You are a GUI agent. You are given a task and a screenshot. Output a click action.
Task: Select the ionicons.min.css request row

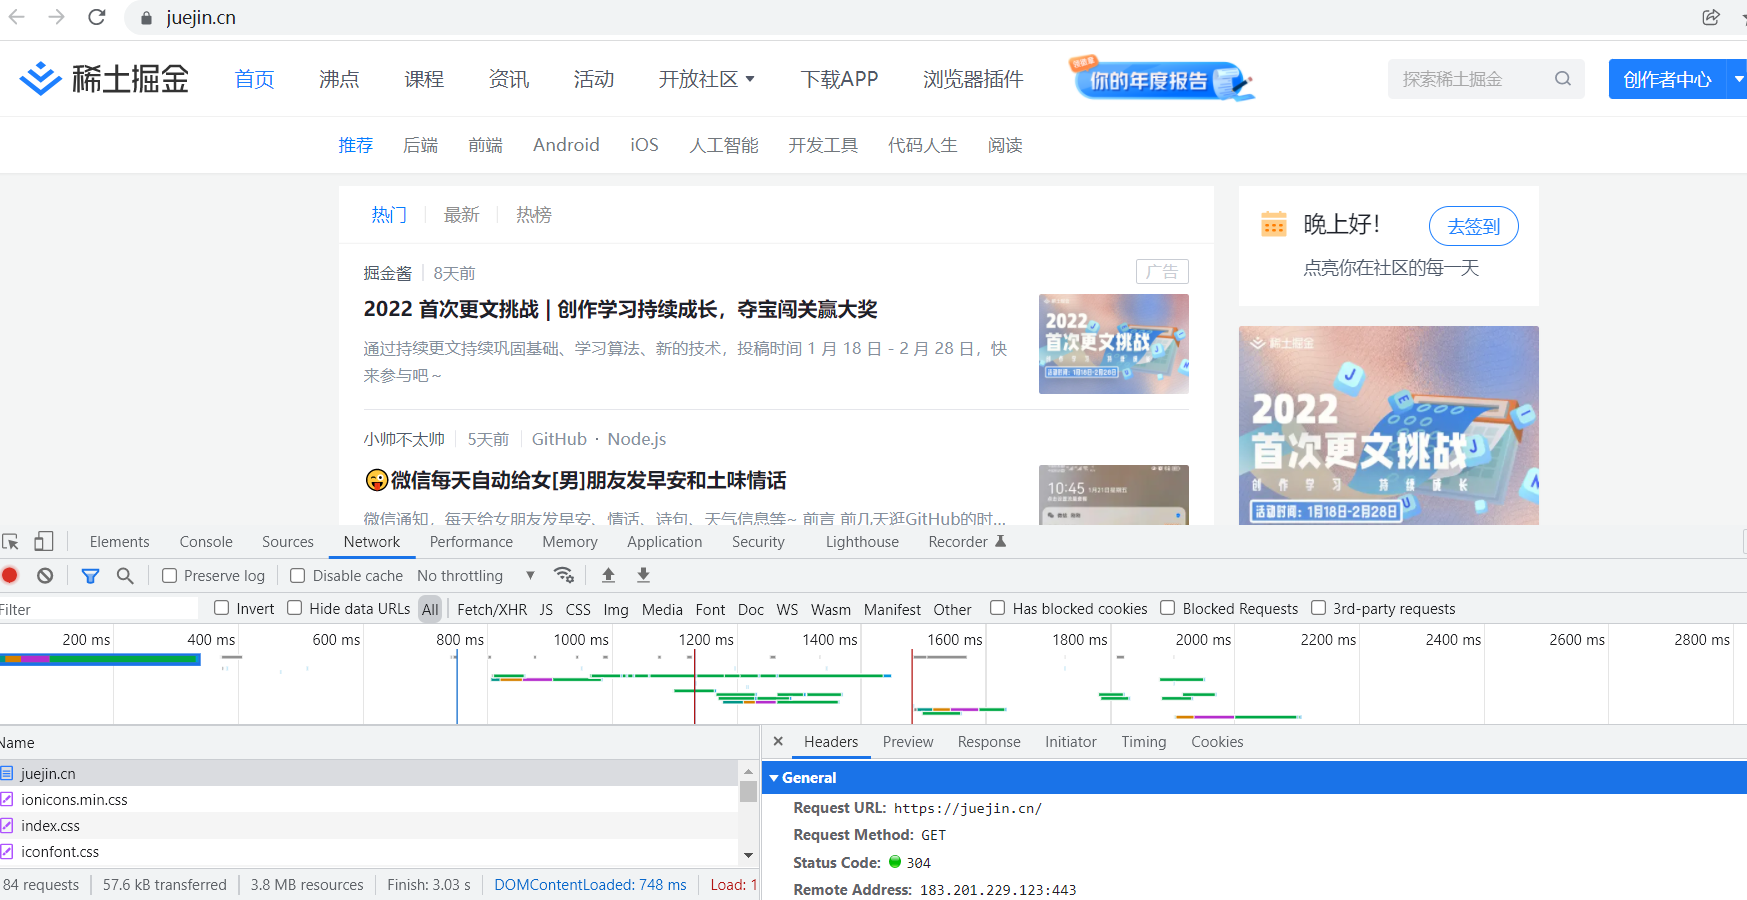[x=74, y=799]
